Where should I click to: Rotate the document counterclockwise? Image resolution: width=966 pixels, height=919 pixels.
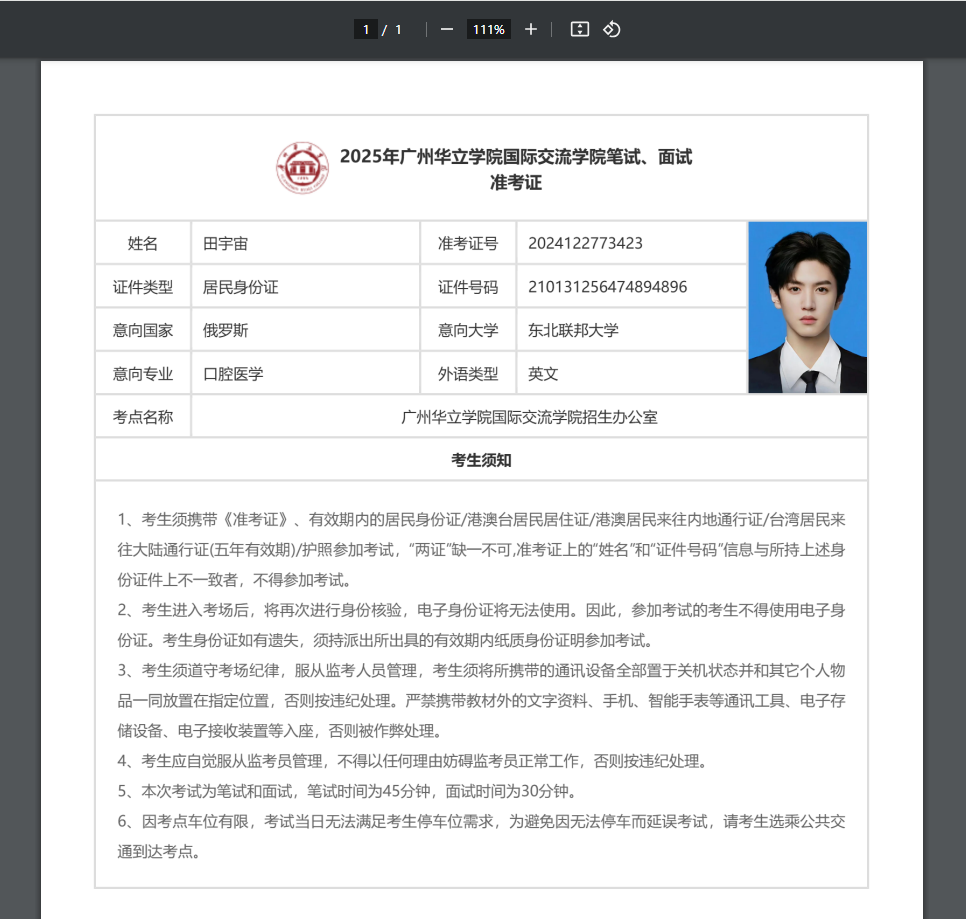coord(612,29)
